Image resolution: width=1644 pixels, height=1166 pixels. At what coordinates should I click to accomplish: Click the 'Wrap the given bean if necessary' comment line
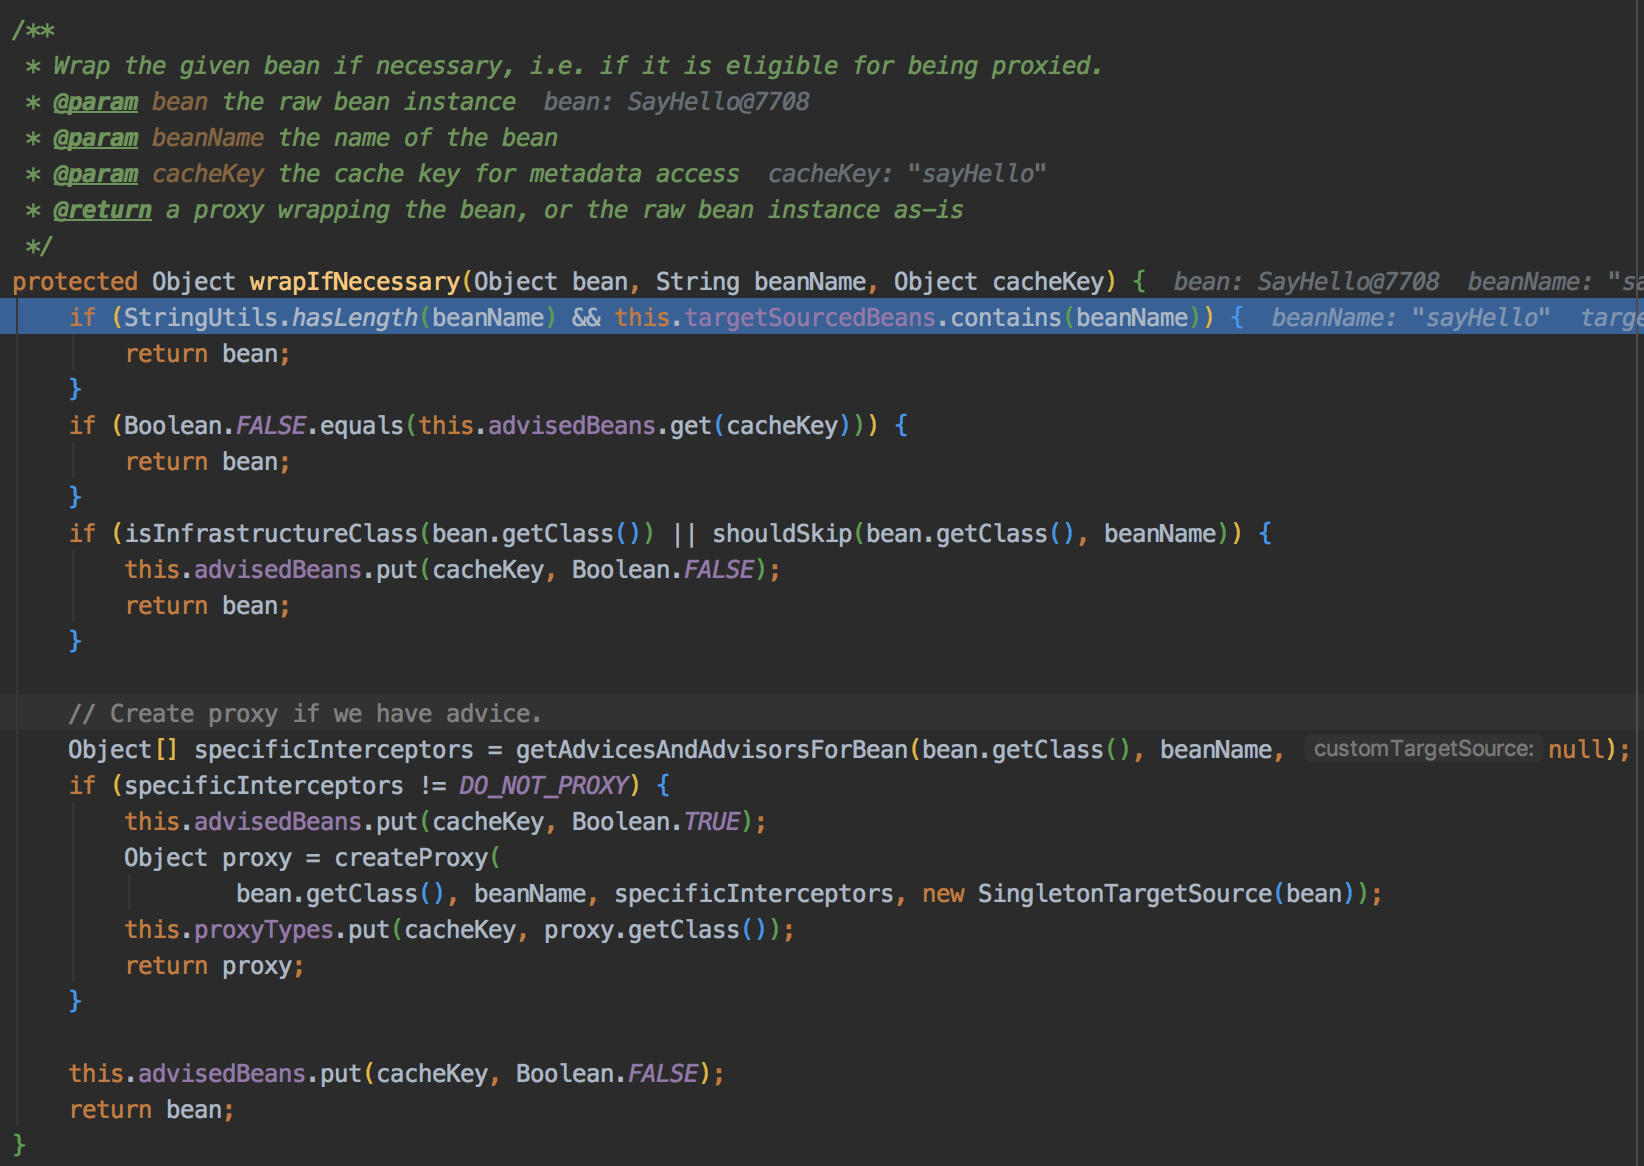(x=578, y=66)
